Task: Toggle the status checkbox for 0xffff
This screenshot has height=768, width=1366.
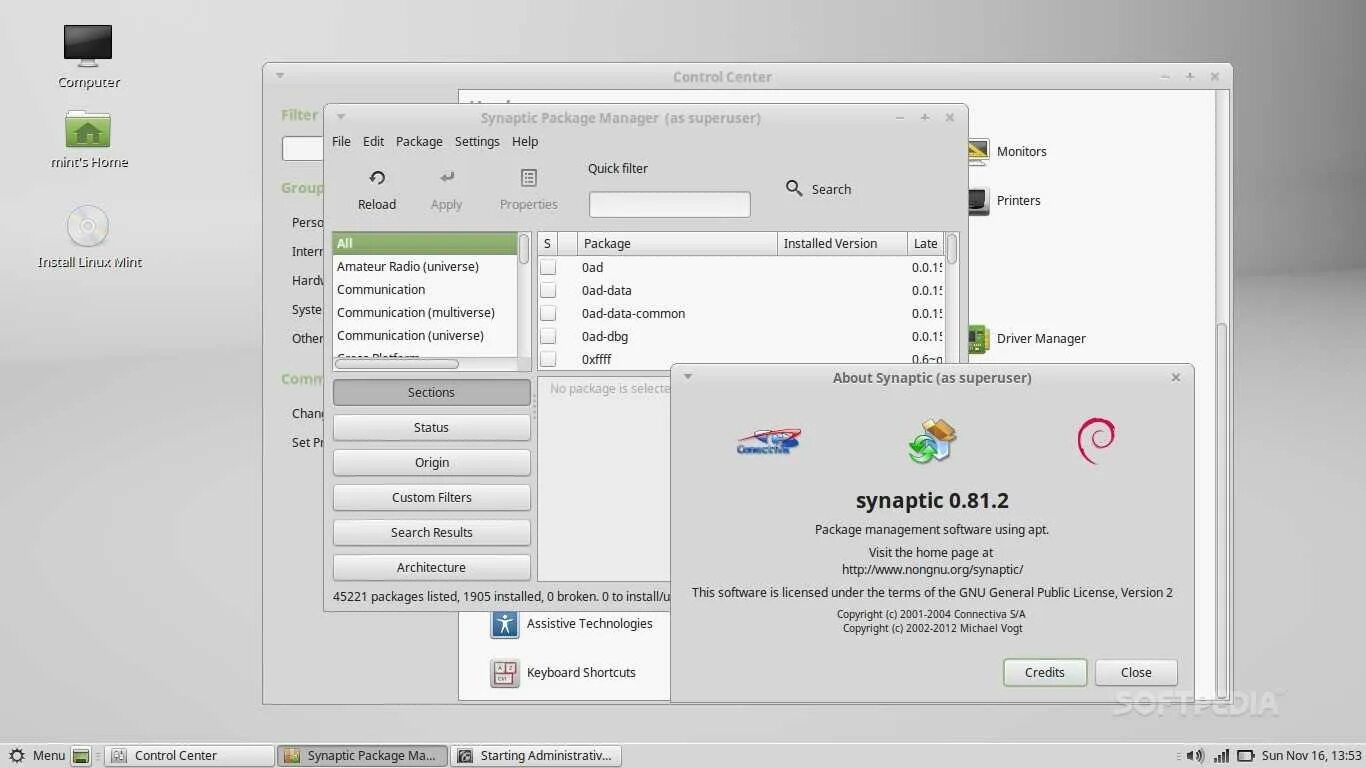Action: [x=548, y=359]
